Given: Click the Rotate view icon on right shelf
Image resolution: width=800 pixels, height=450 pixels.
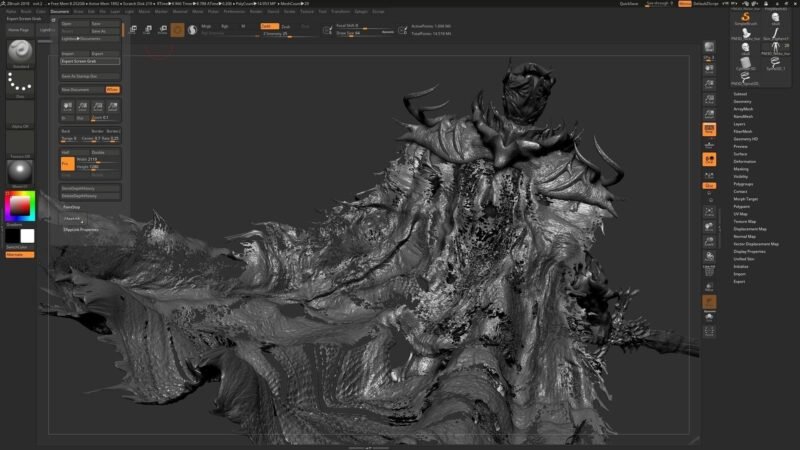Looking at the screenshot, I should 709,257.
